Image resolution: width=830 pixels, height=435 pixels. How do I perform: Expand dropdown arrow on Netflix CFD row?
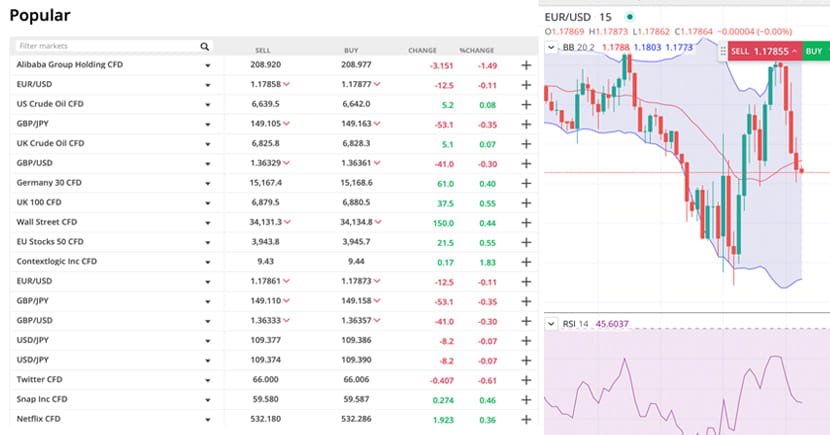[208, 420]
